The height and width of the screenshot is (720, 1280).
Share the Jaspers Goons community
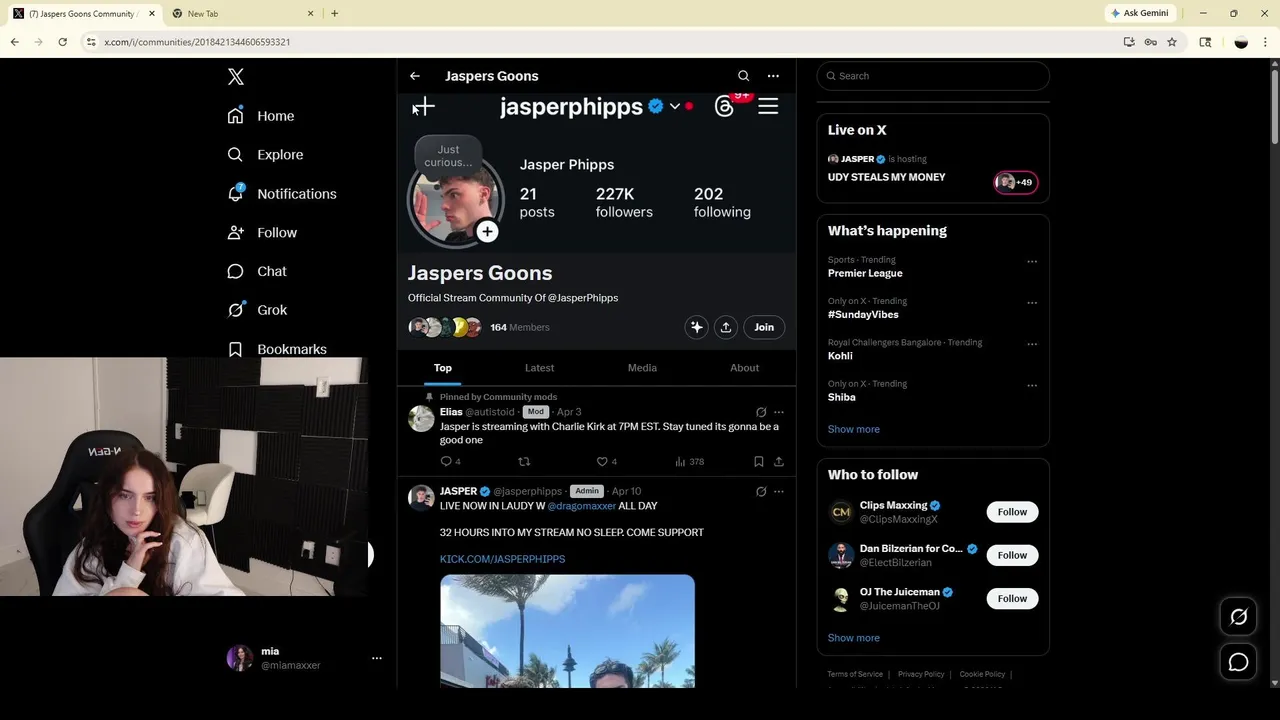(726, 327)
